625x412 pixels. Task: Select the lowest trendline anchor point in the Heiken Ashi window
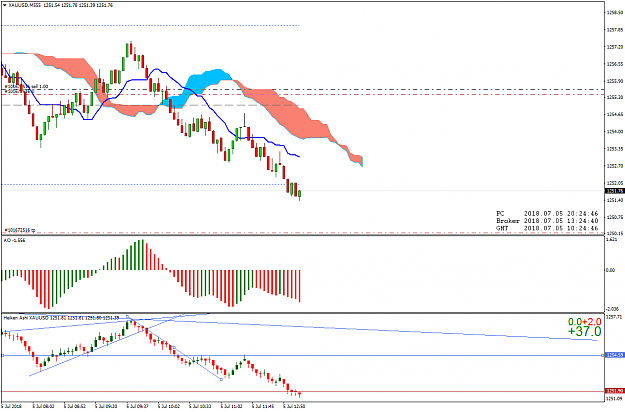click(221, 379)
